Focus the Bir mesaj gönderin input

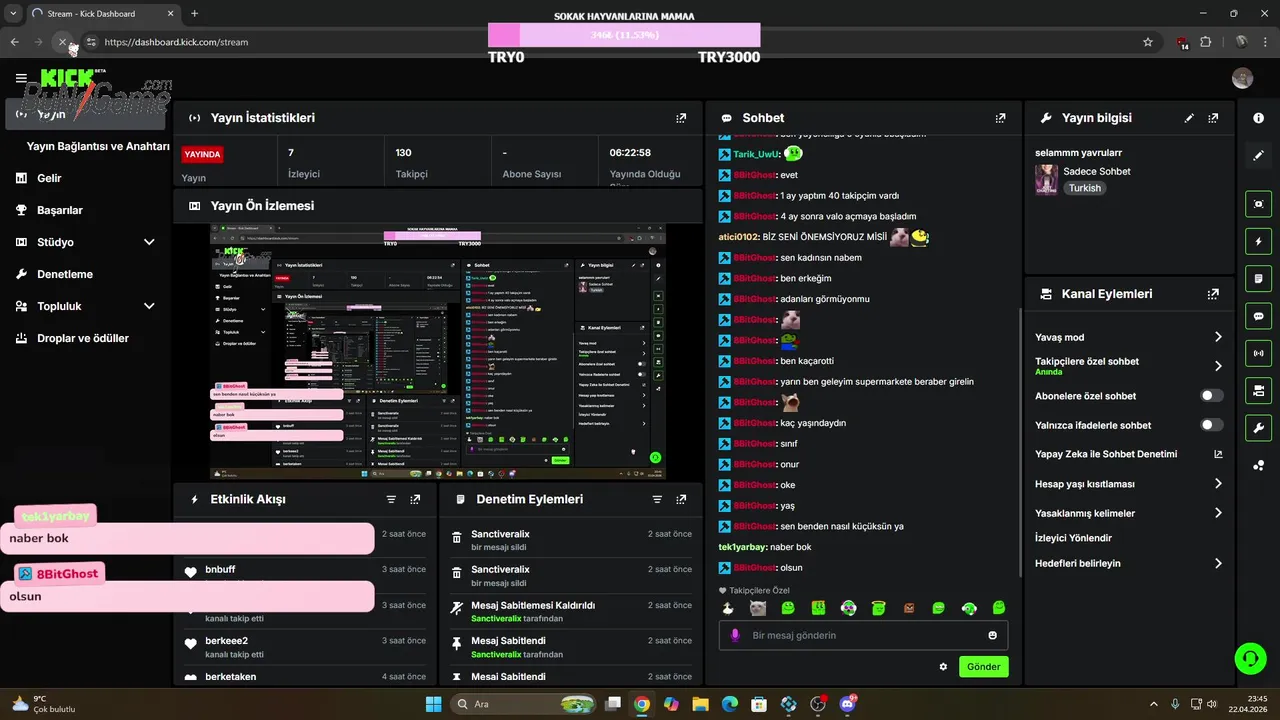863,635
